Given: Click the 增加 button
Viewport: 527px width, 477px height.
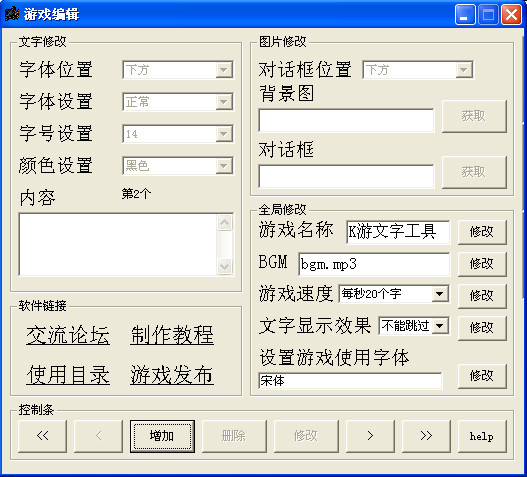Looking at the screenshot, I should click(x=162, y=436).
